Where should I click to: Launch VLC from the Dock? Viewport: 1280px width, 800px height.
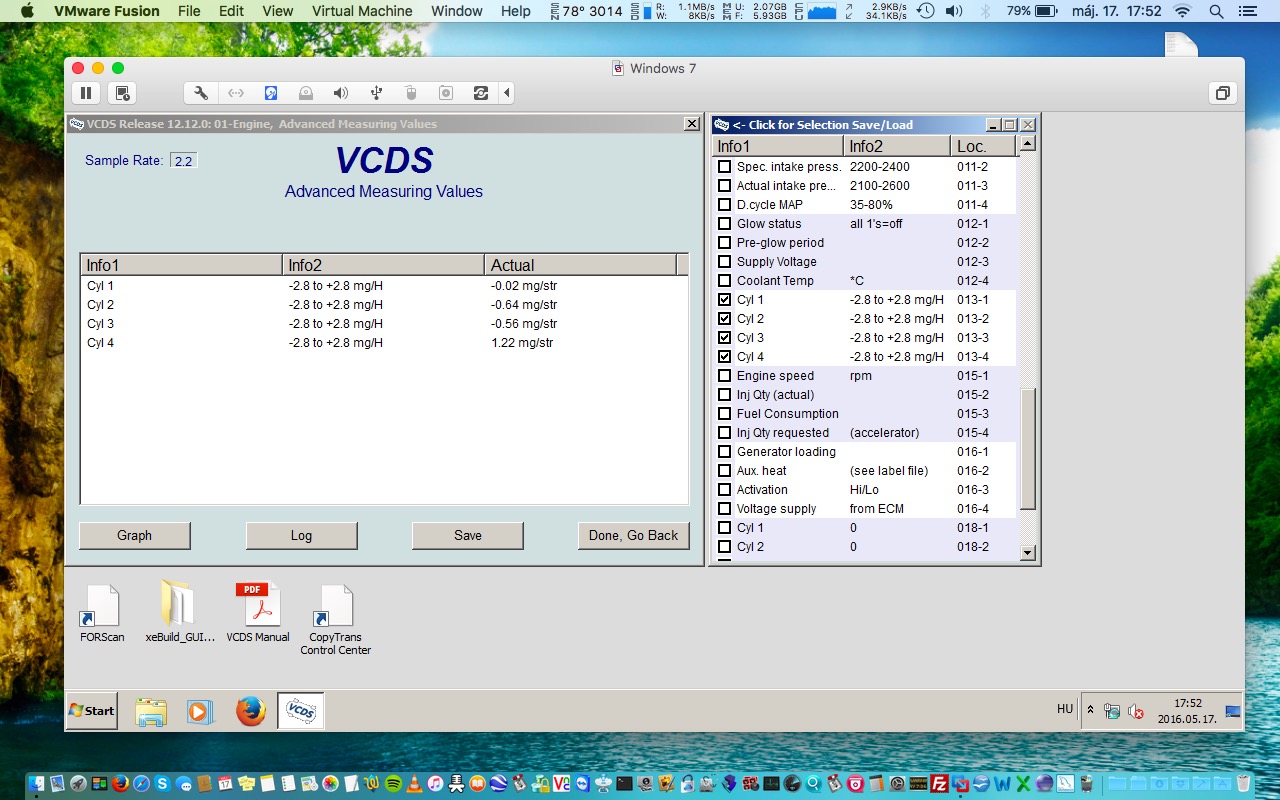click(x=414, y=784)
